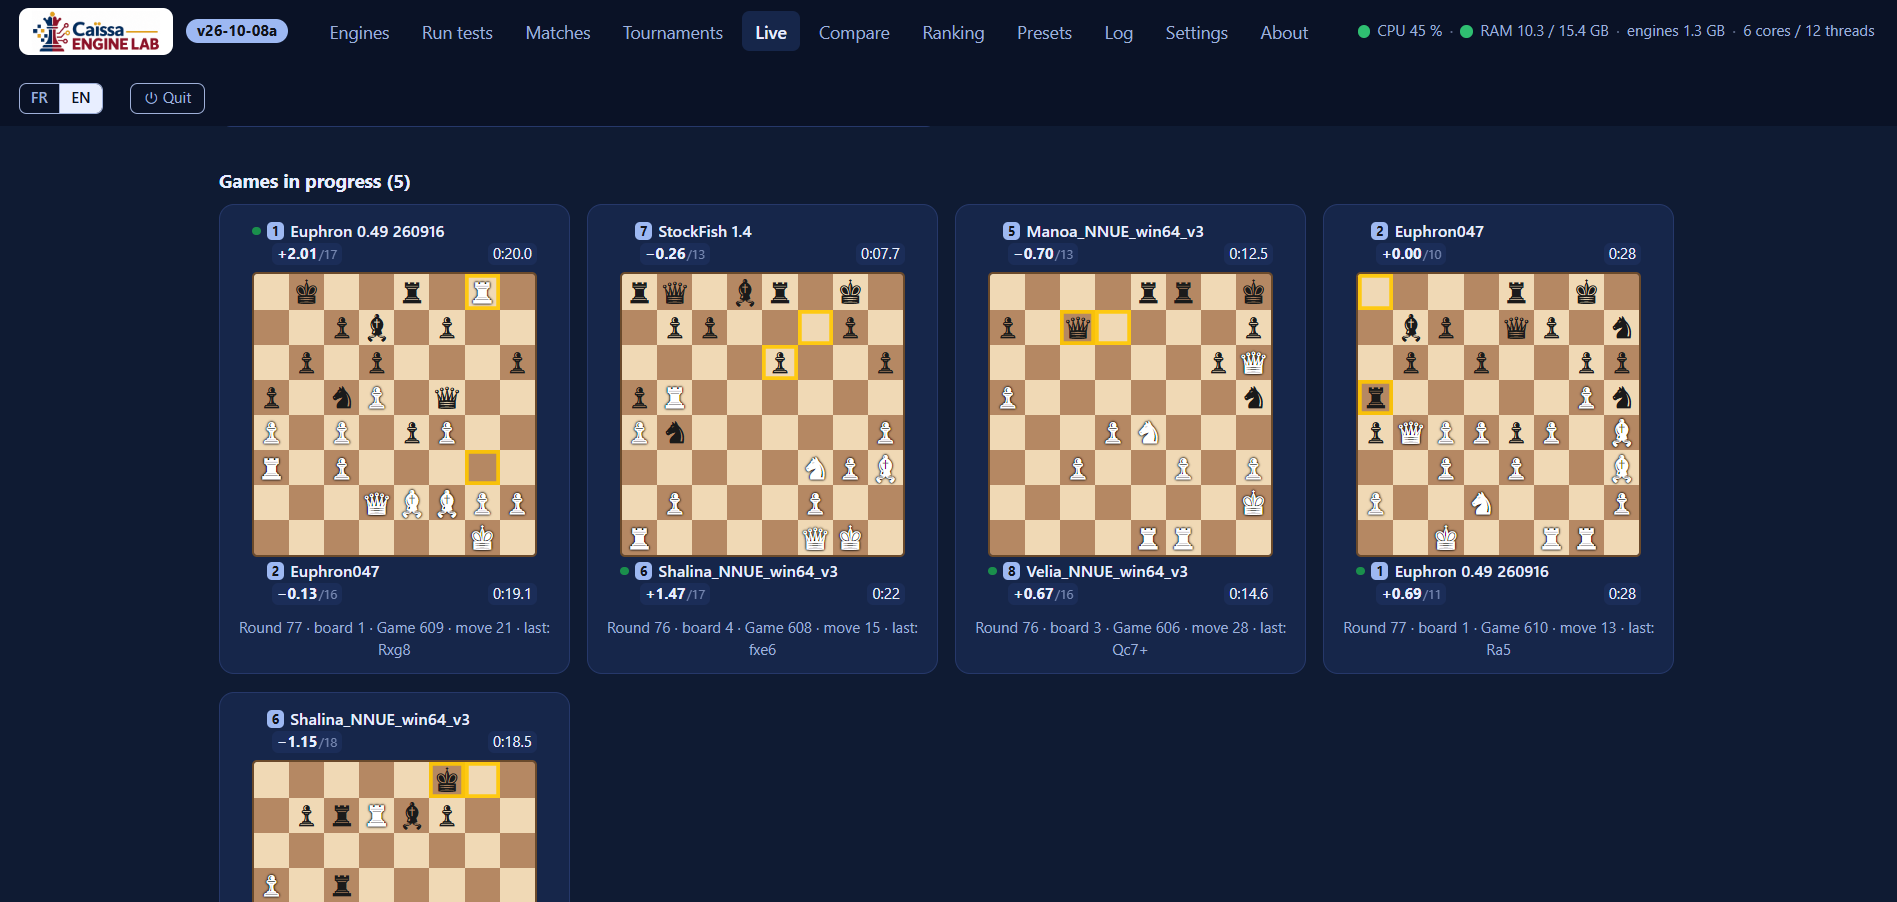Select the Live tab

pos(771,32)
